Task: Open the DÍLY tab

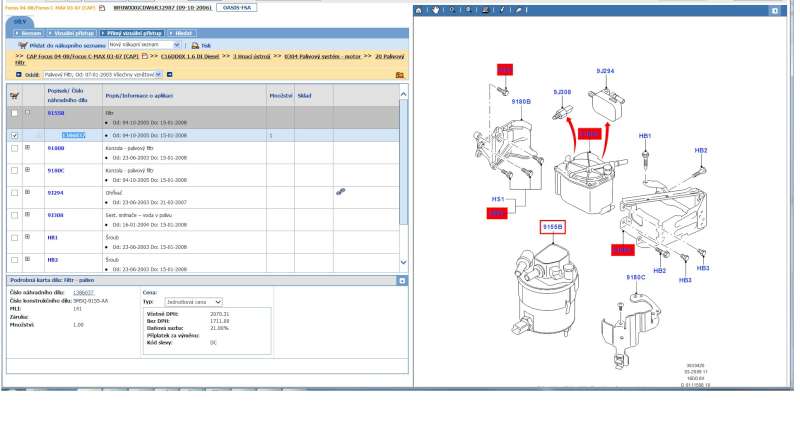Action: (20, 21)
